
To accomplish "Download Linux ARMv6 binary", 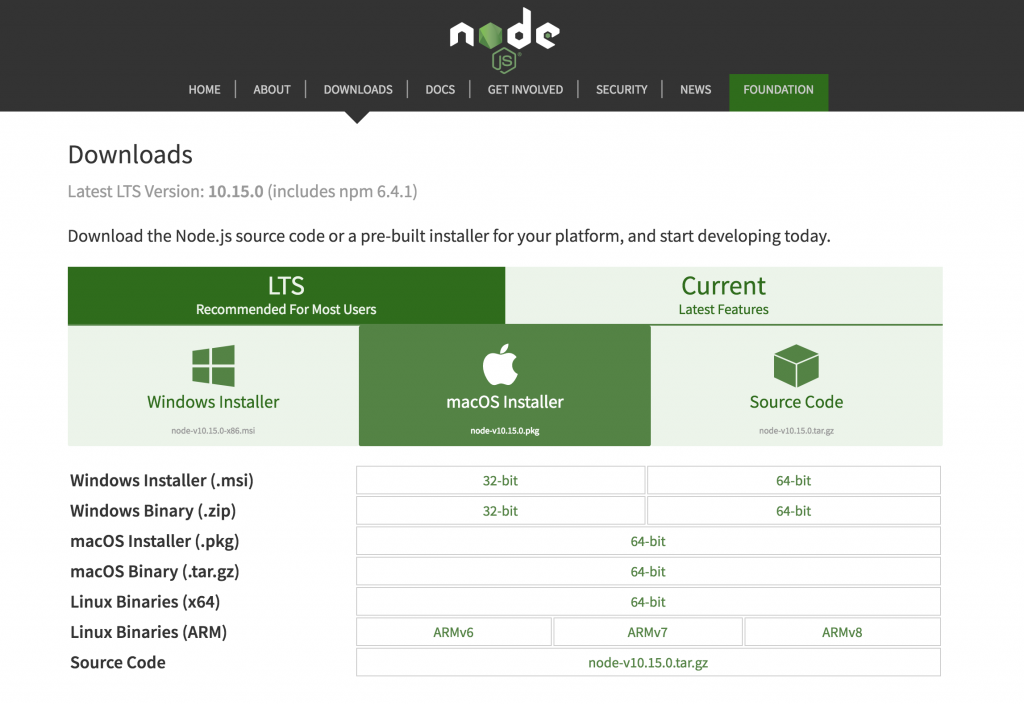I will (x=453, y=632).
